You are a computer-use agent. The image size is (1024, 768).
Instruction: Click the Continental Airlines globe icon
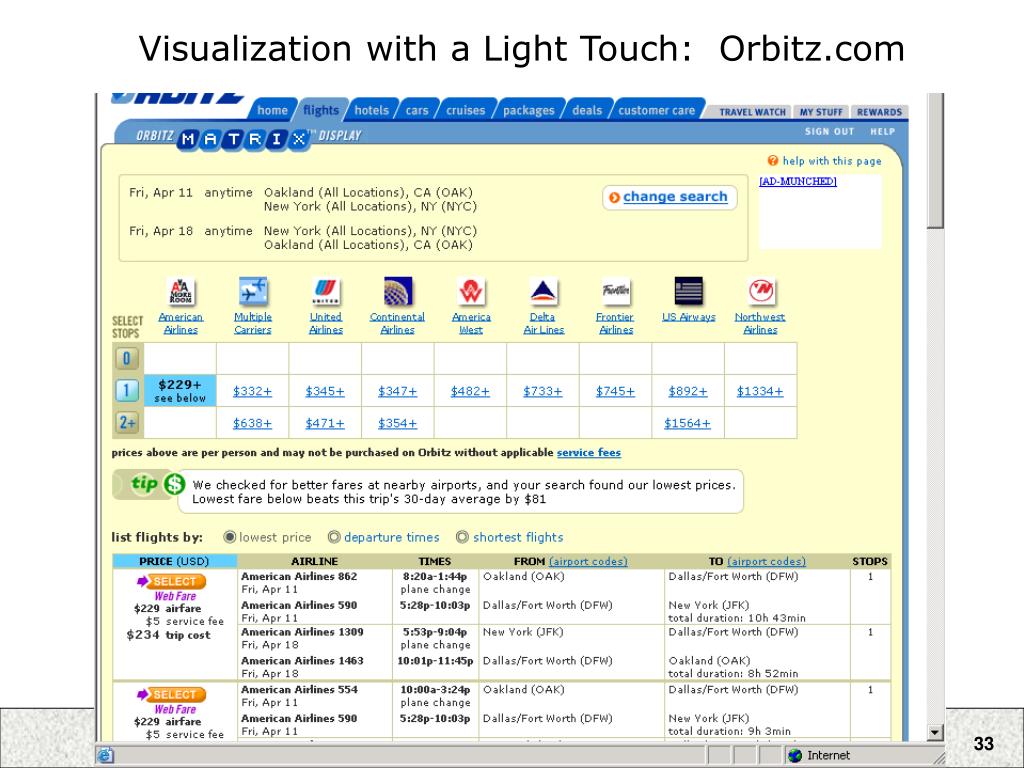(x=398, y=291)
